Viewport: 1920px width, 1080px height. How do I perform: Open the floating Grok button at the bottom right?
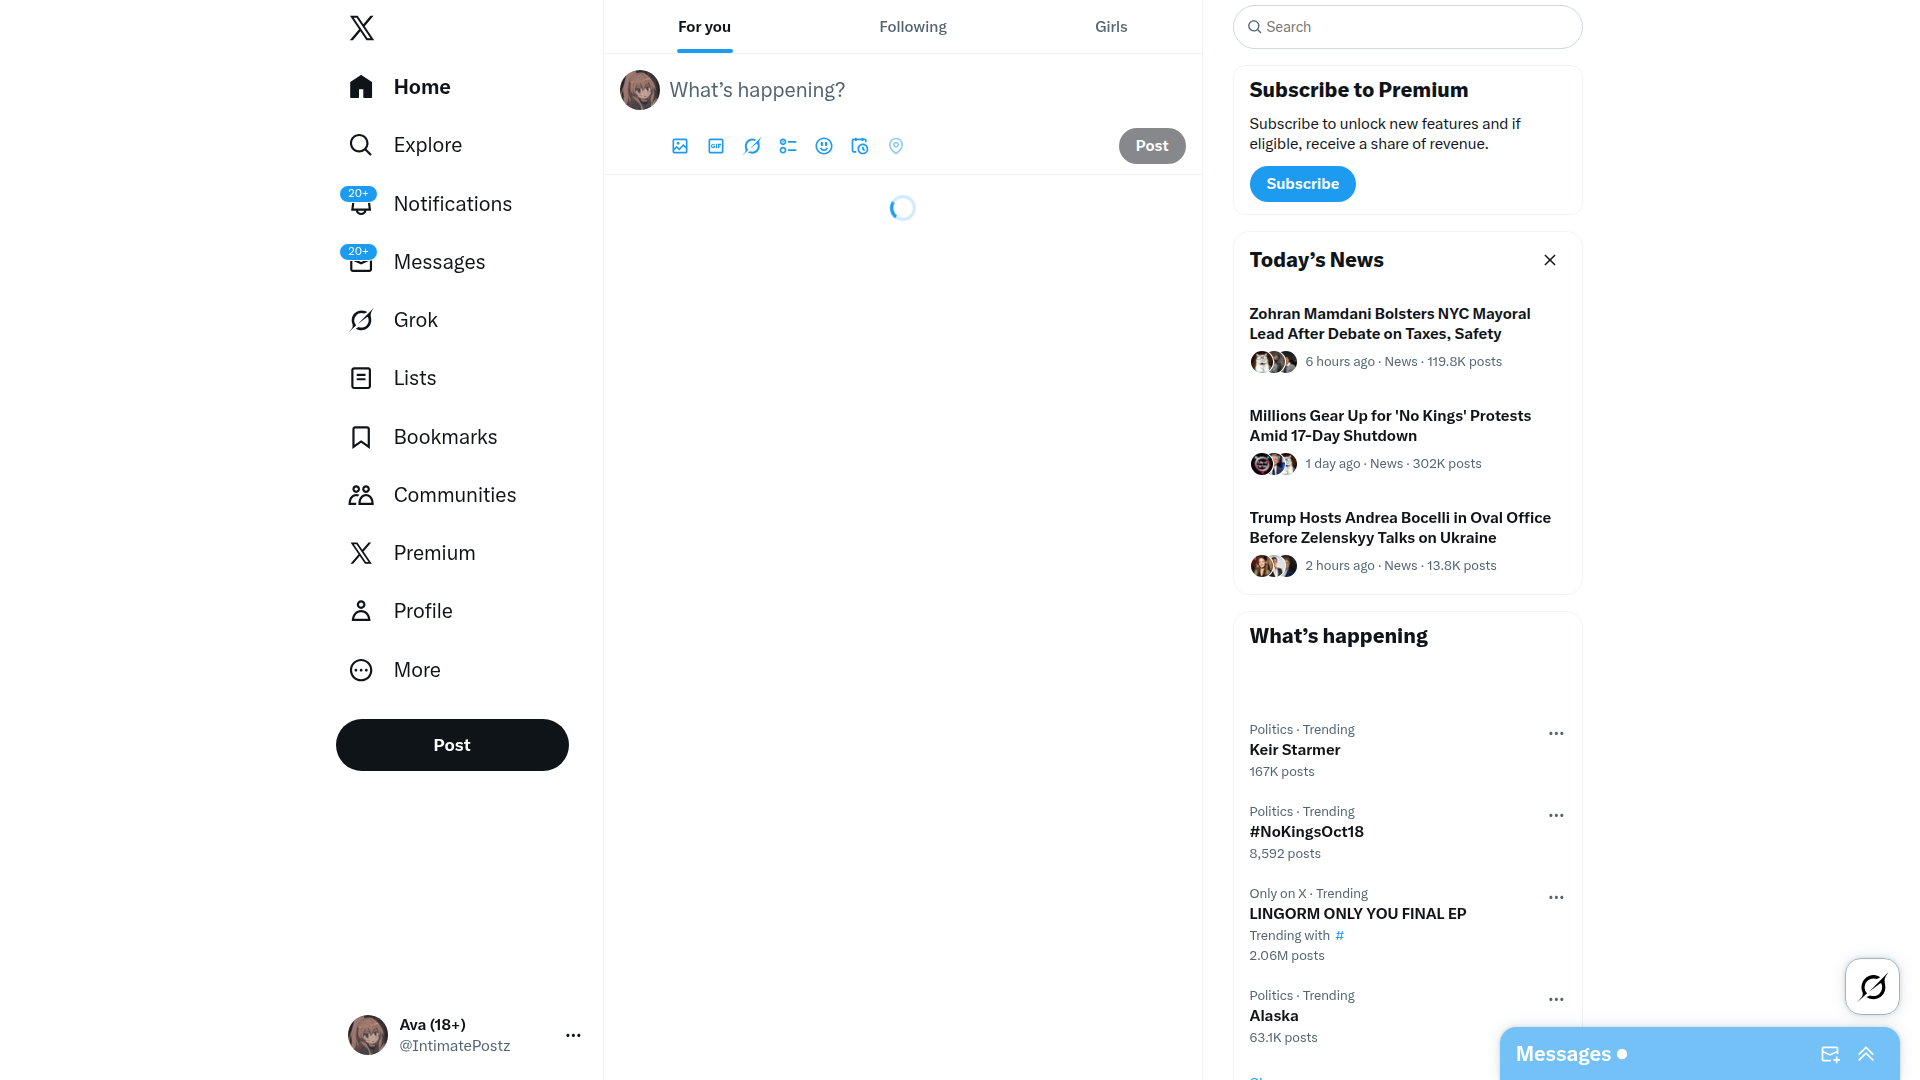click(1872, 987)
